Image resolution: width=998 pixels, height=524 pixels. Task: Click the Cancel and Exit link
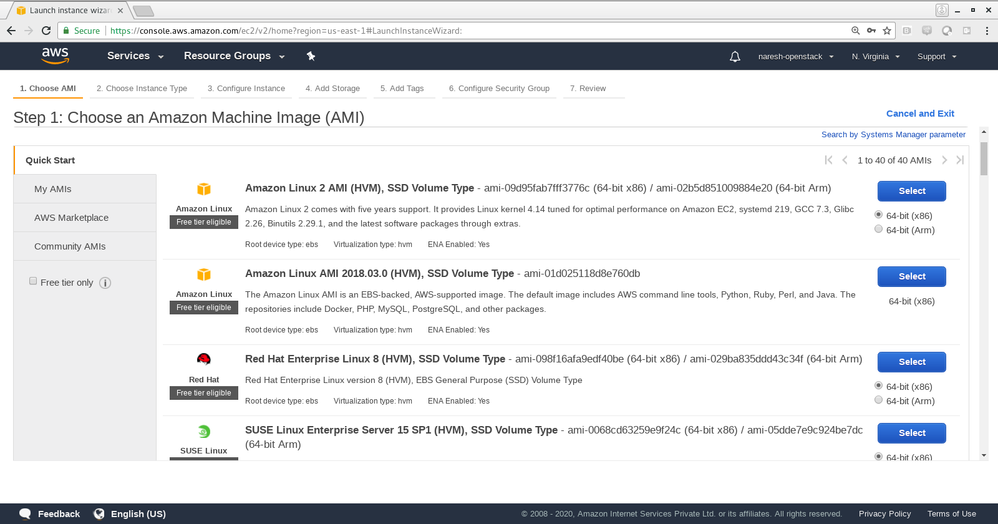pos(920,114)
